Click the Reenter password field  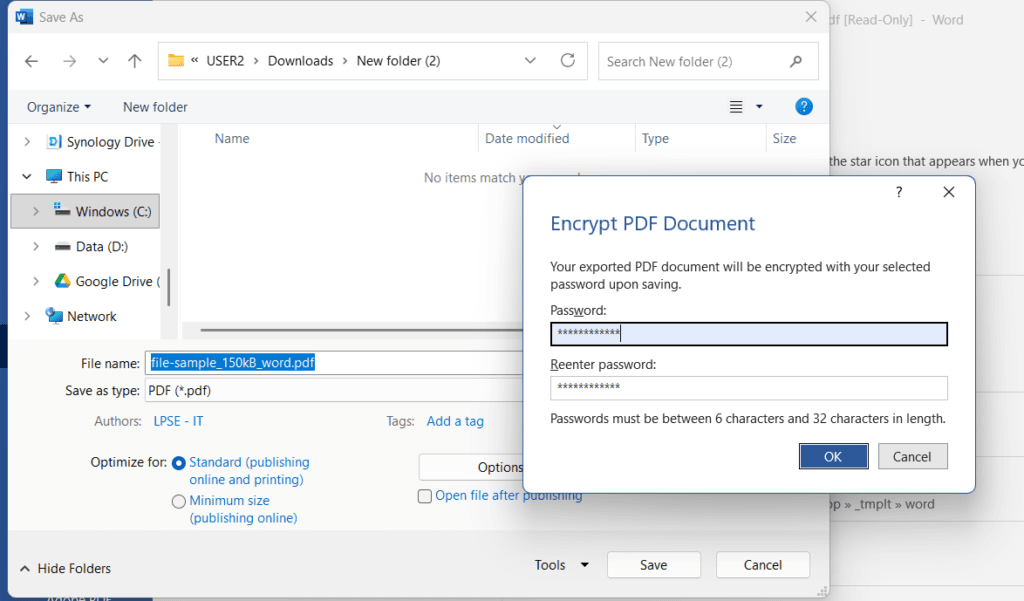(748, 388)
